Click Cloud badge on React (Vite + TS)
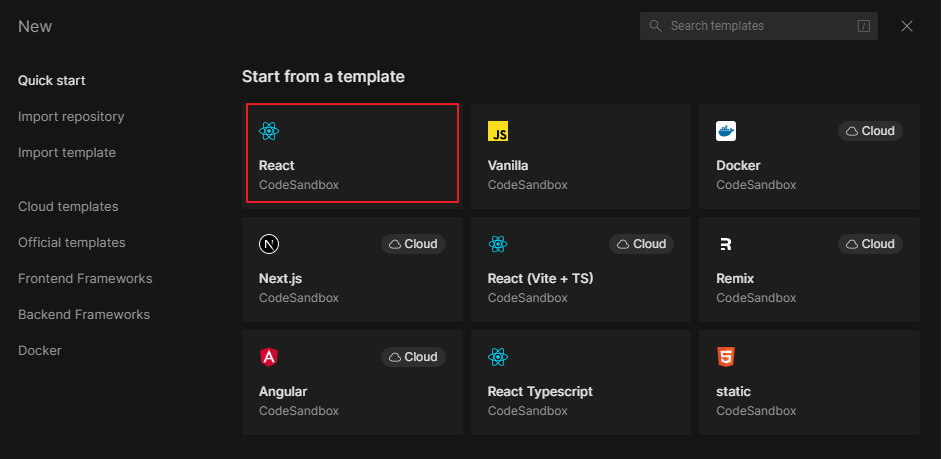Viewport: 941px width, 459px height. [642, 244]
